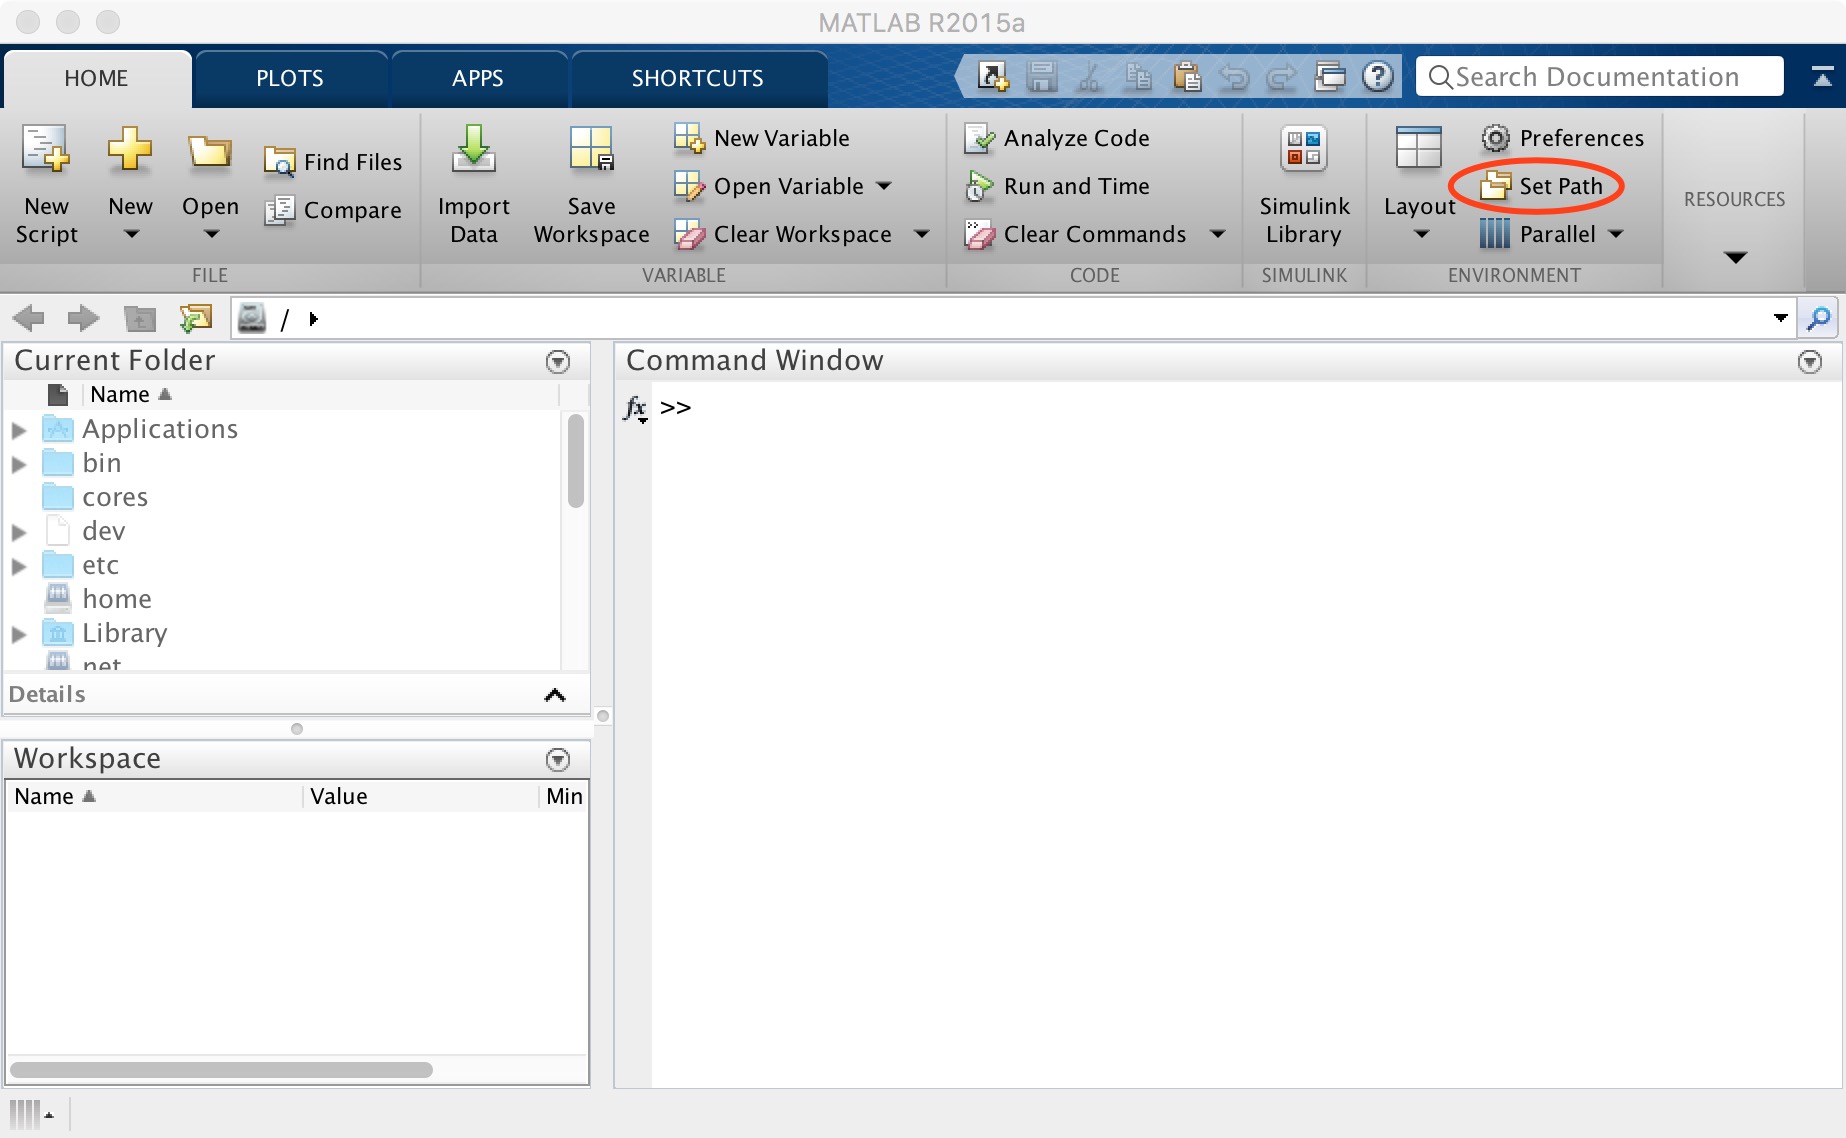
Task: Open the New dropdown arrow
Action: click(x=131, y=234)
